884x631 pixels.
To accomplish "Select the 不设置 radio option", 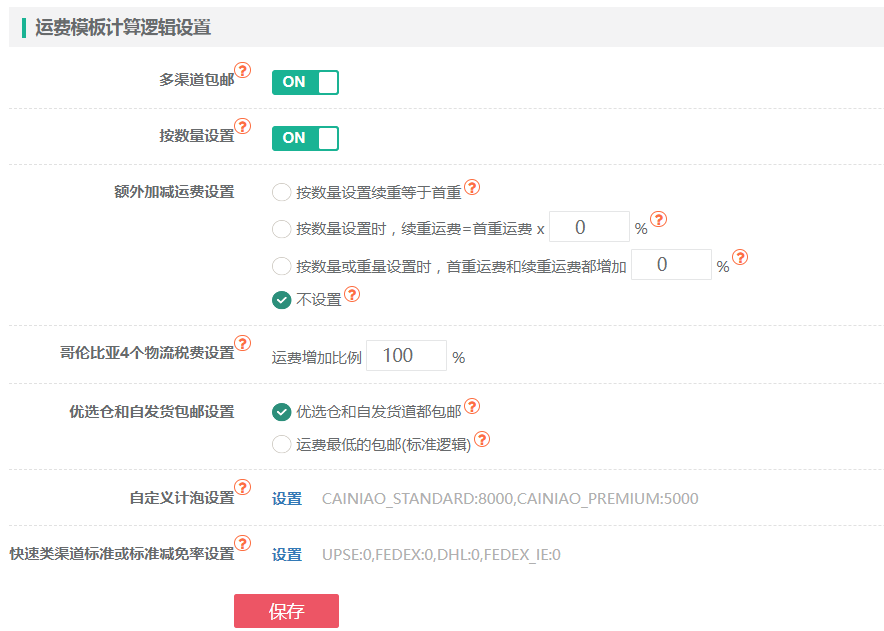I will pos(281,300).
